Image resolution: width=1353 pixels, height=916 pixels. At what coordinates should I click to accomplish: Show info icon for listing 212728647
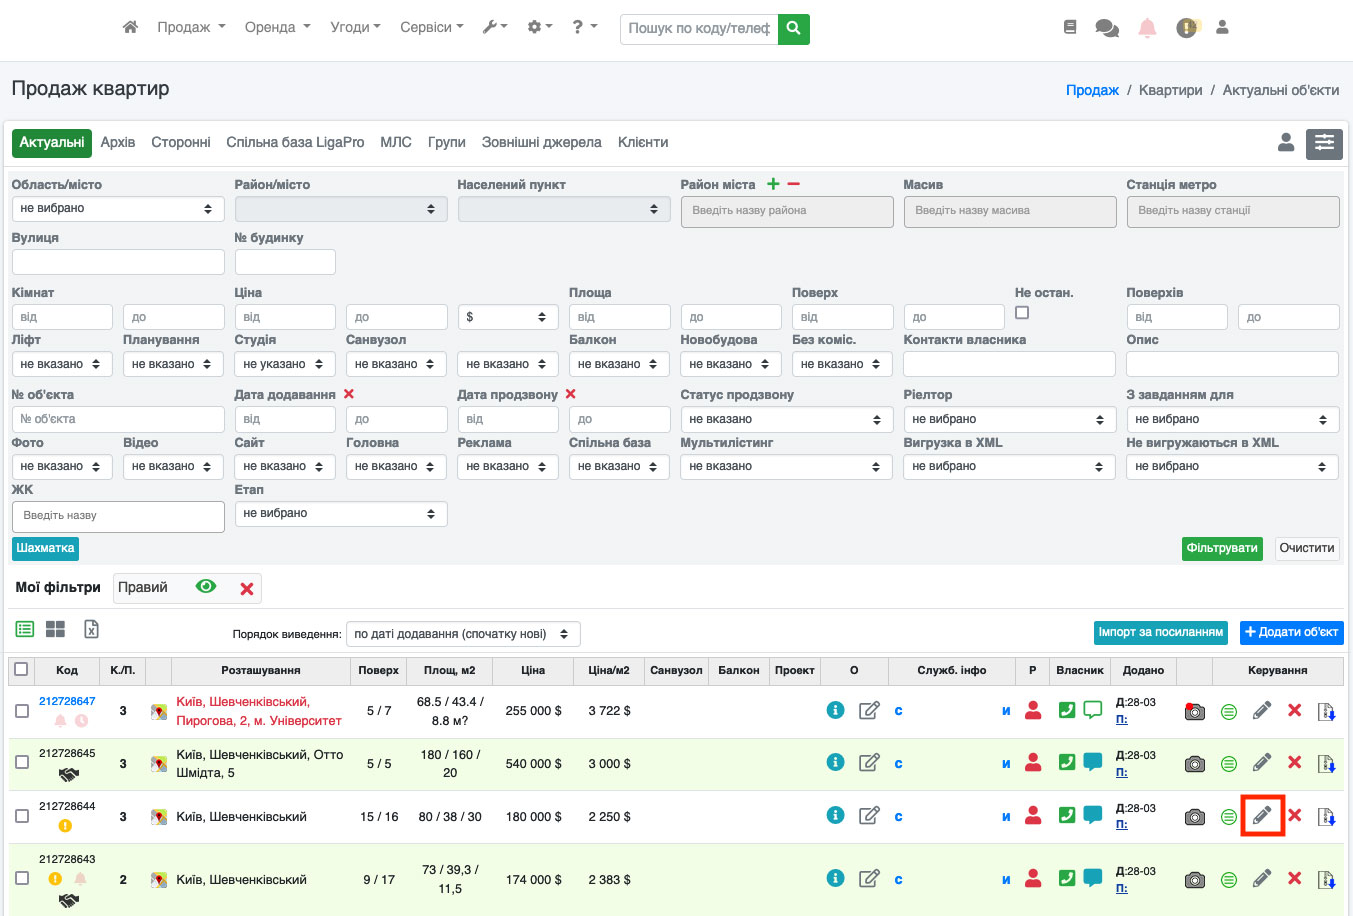pyautogui.click(x=836, y=710)
